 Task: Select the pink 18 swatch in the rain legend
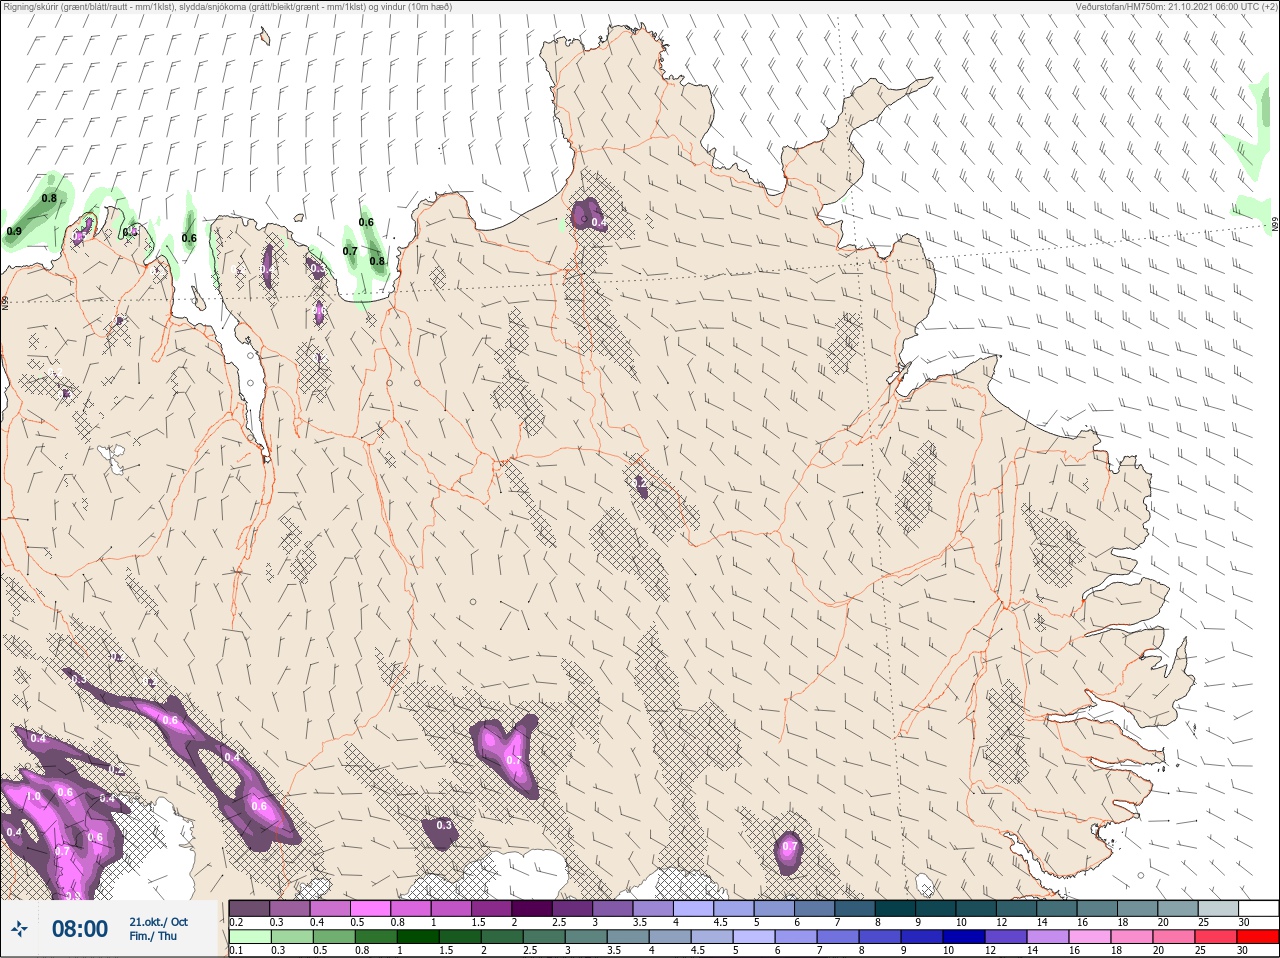click(1133, 937)
